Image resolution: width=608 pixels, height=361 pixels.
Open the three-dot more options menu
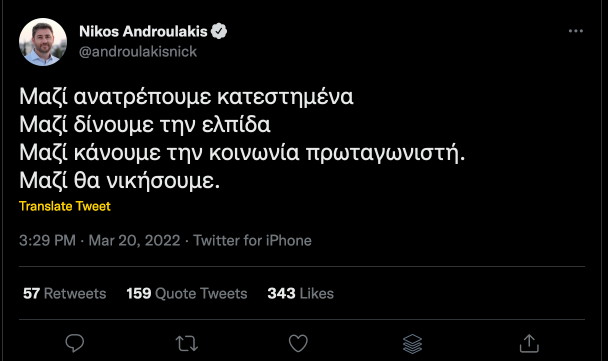pos(575,31)
